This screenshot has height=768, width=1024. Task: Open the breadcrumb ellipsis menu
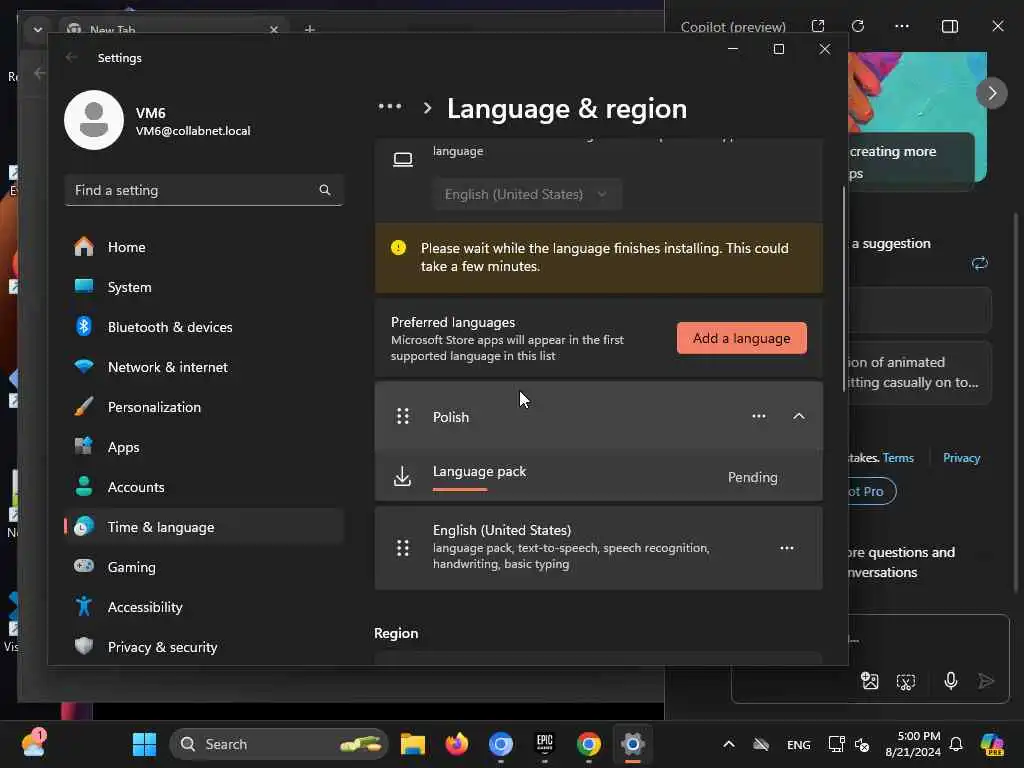tap(390, 106)
